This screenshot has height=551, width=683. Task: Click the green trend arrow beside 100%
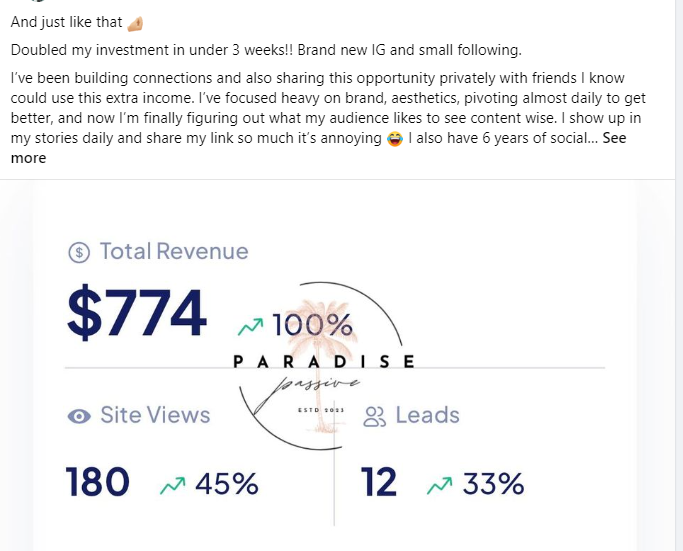tap(251, 326)
